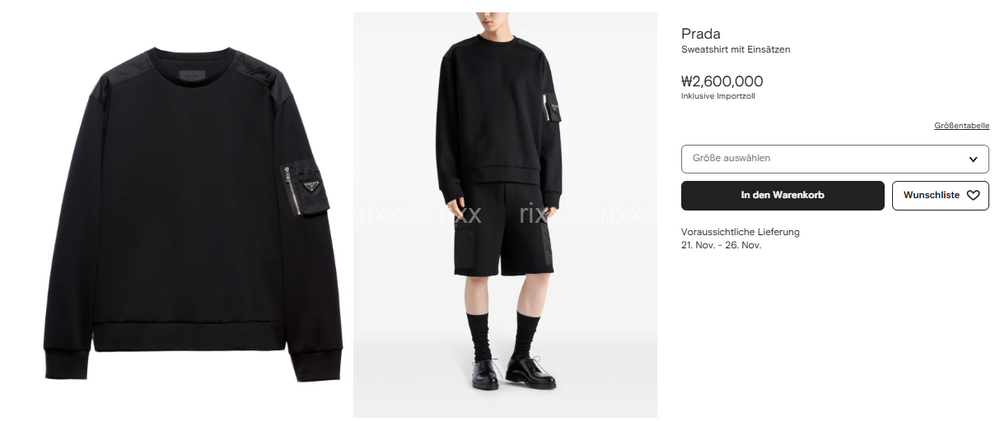Click the Prada brand name heading
Viewport: 1000px width, 421px height.
tap(700, 34)
